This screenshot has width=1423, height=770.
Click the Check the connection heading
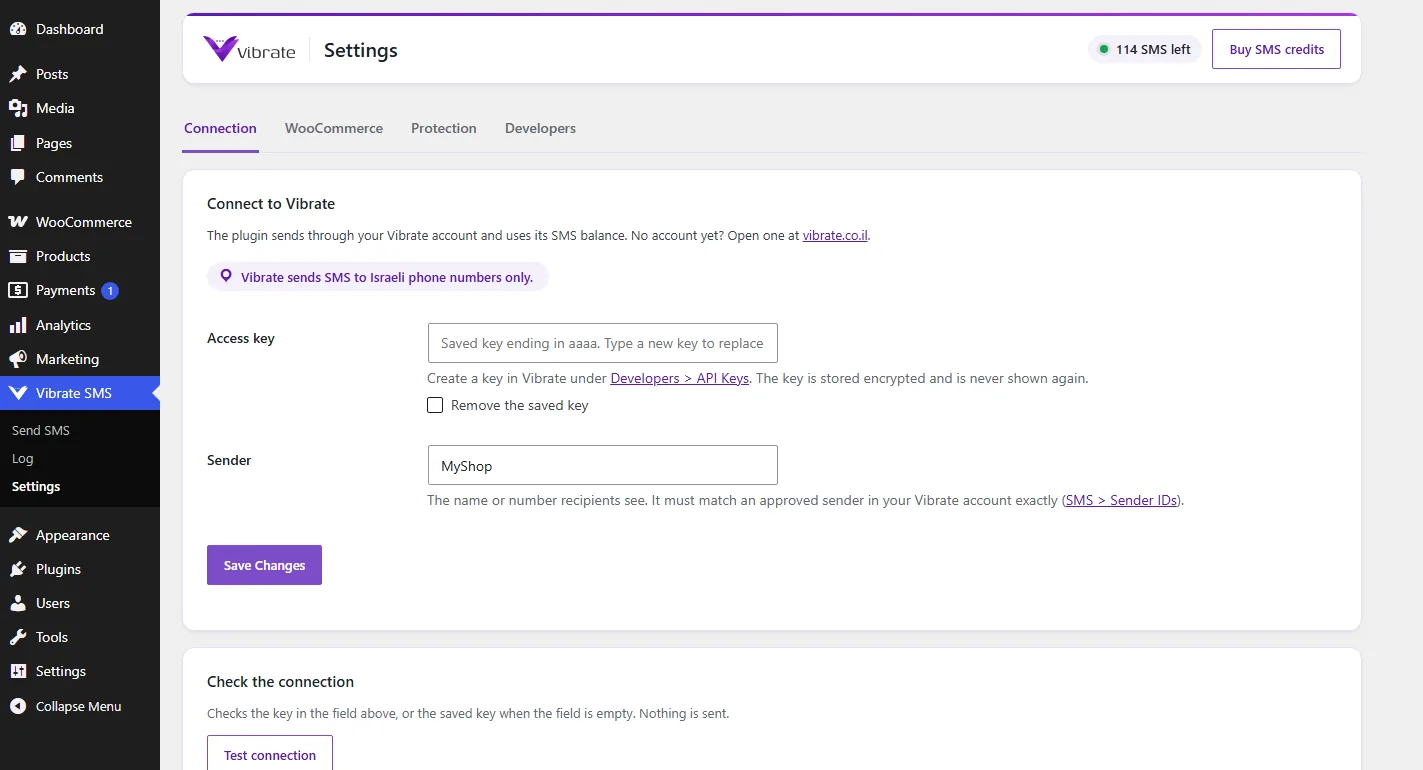[x=280, y=681]
